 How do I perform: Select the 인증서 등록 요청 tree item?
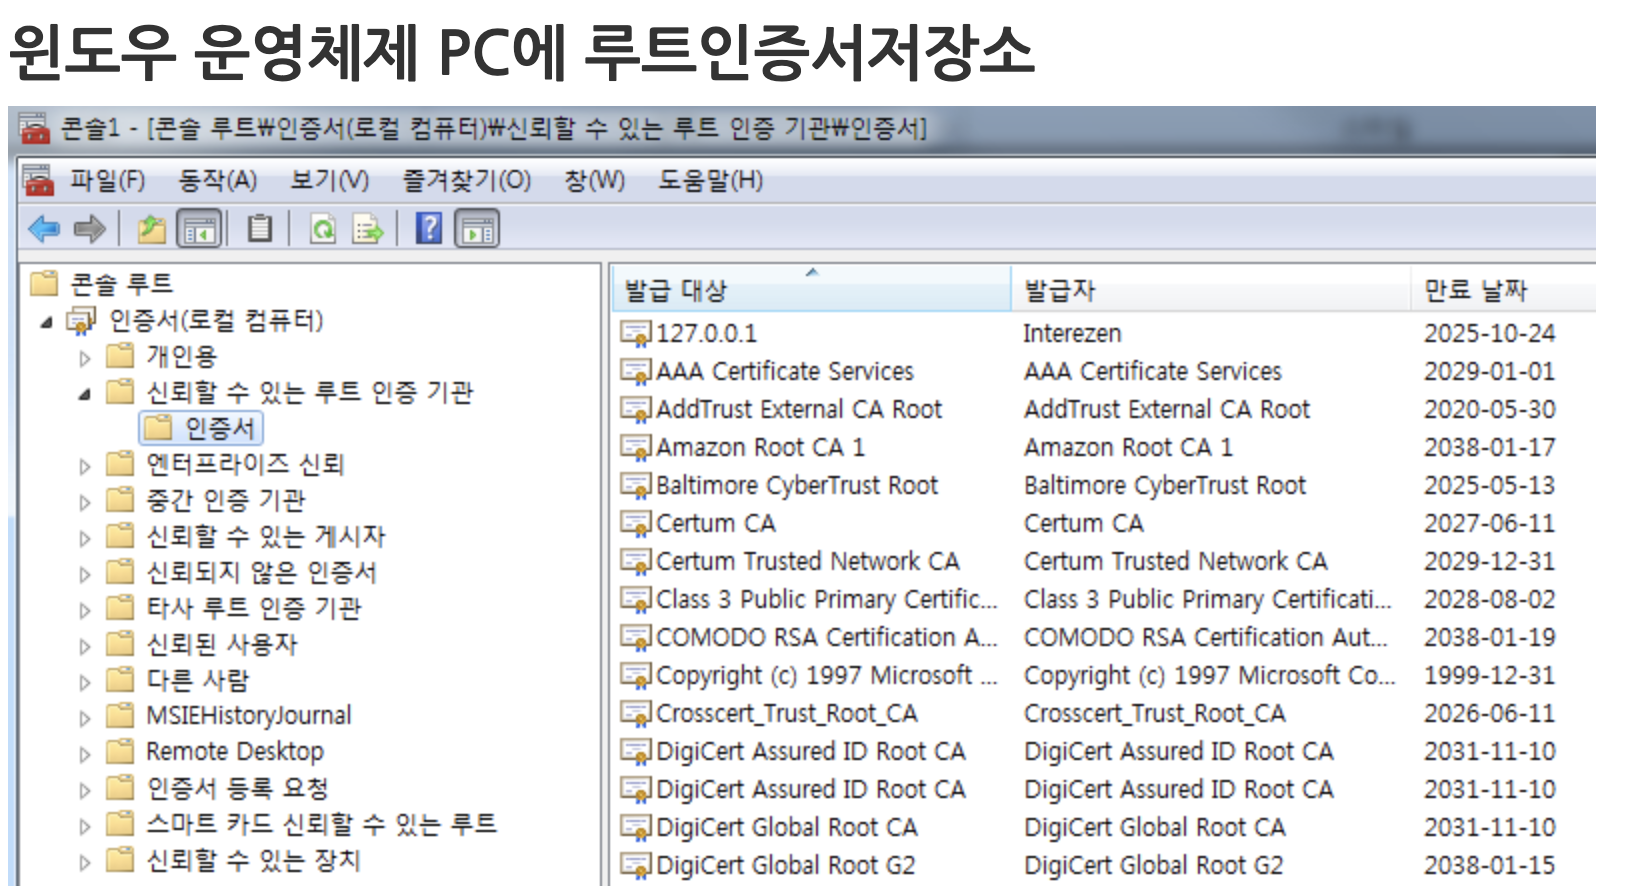tap(237, 788)
